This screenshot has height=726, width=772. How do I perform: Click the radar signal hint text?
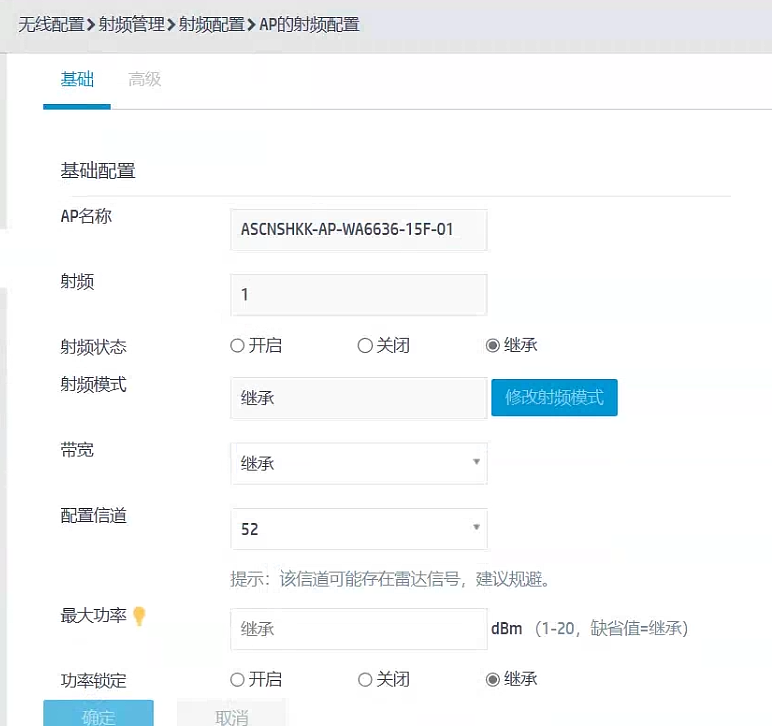(390, 579)
